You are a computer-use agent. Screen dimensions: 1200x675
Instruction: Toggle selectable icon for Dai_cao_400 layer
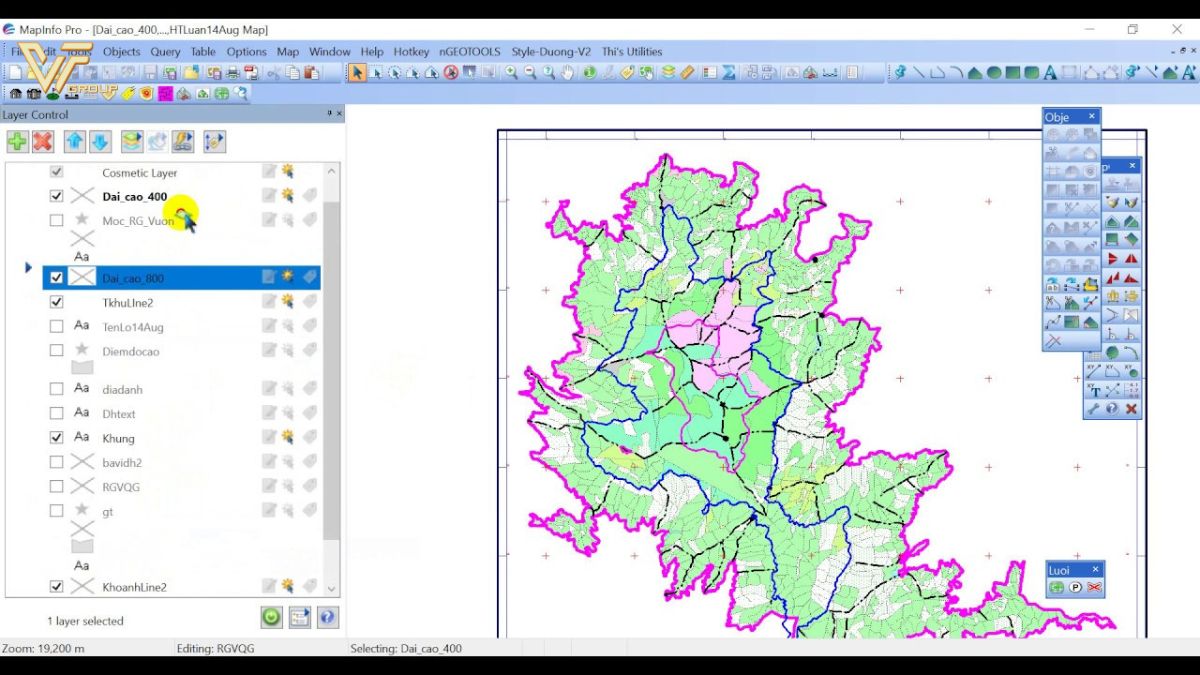pyautogui.click(x=288, y=196)
